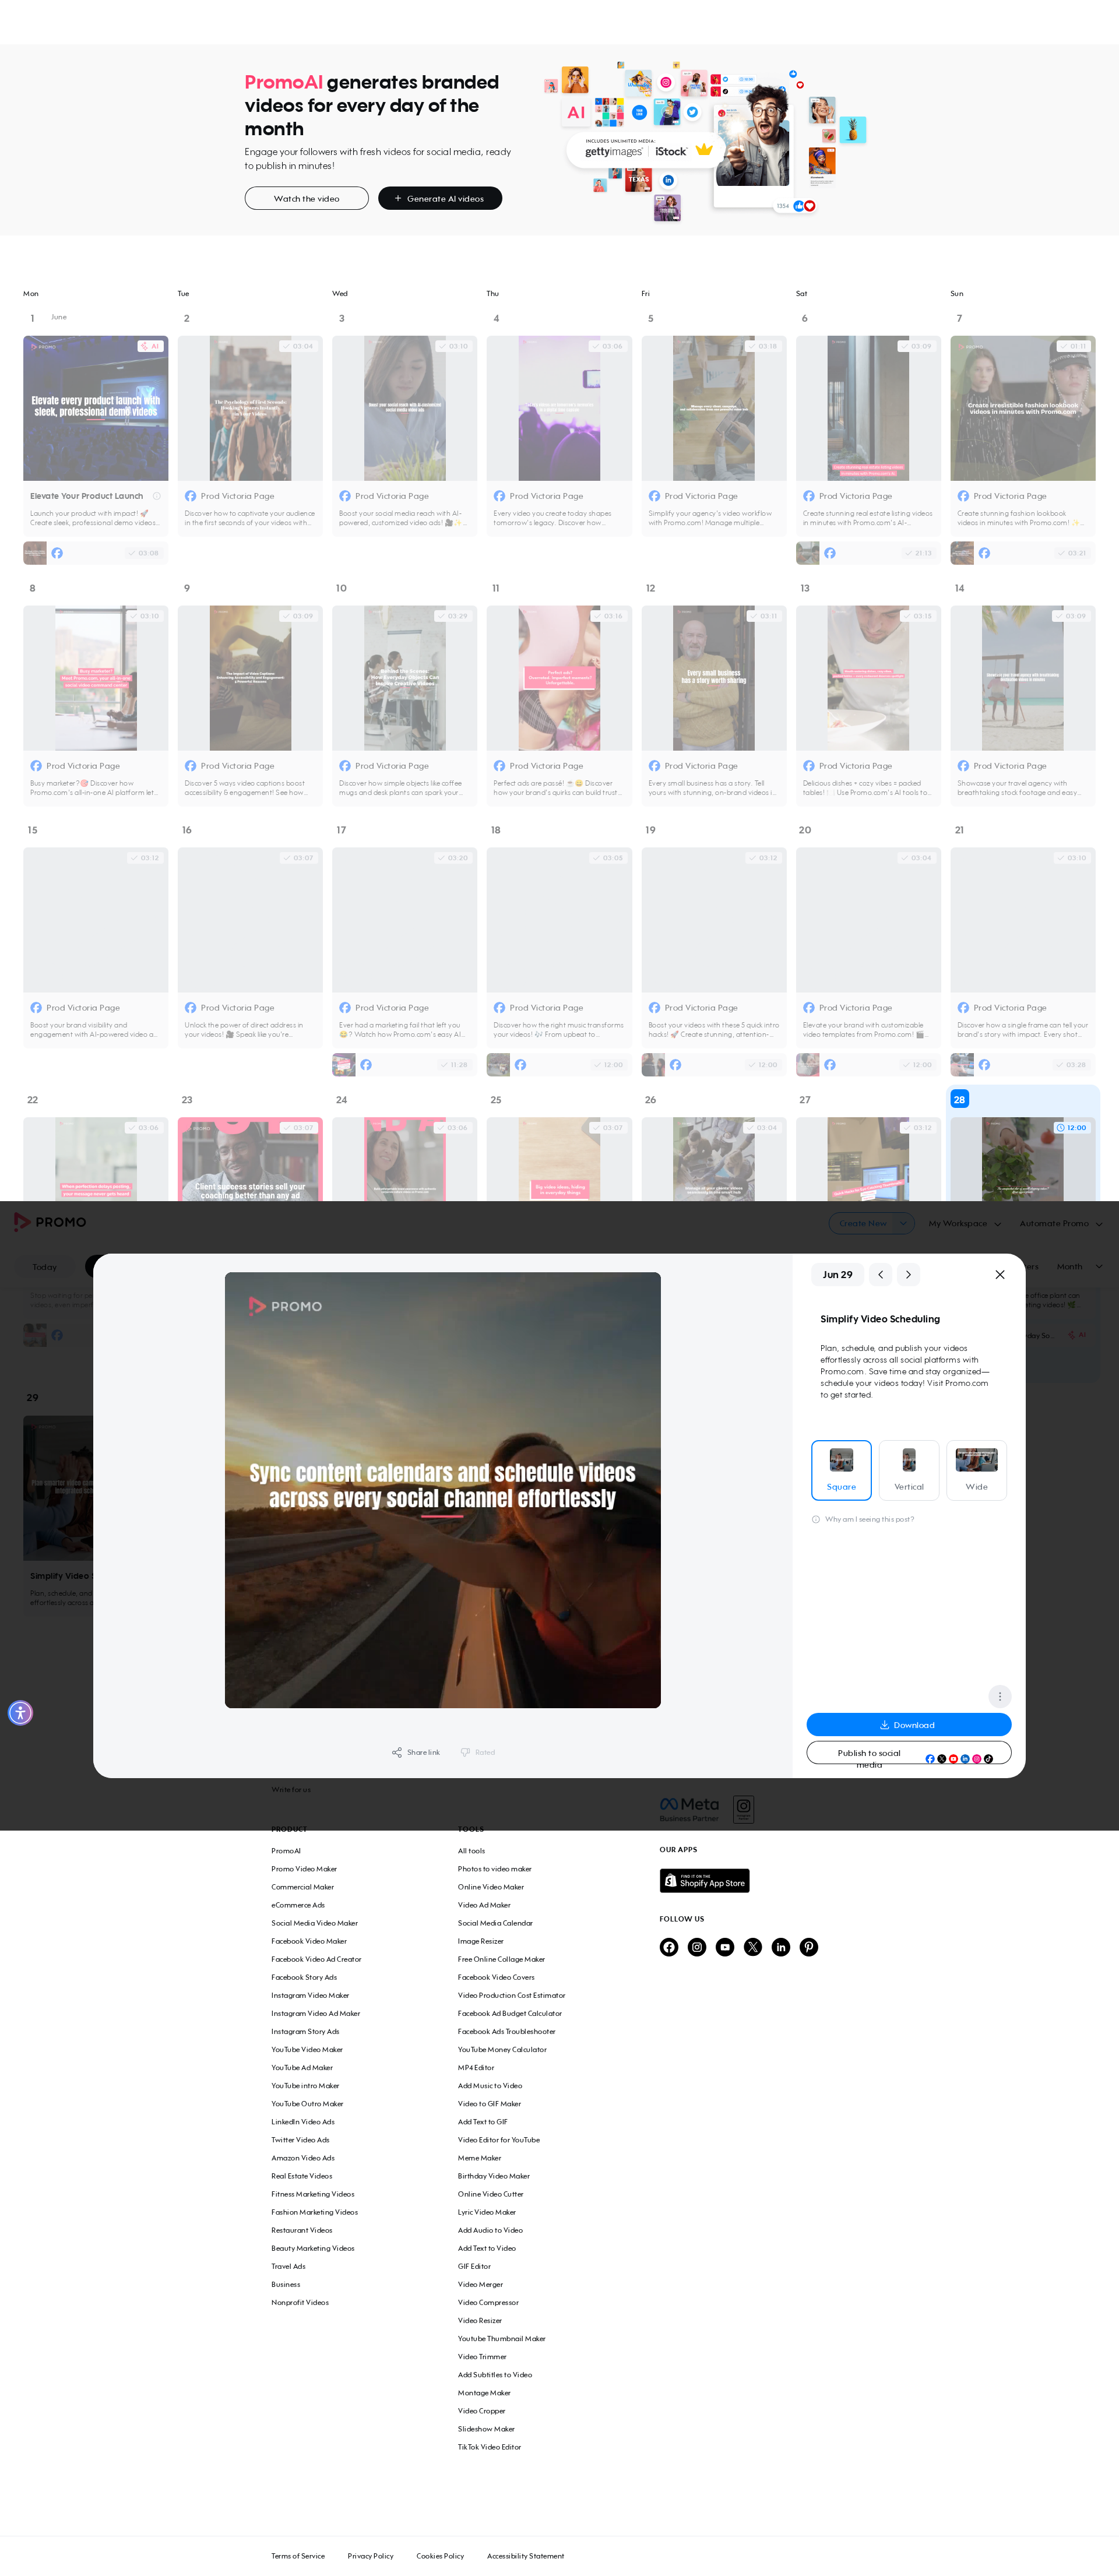Viewport: 1119px width, 2576px height.
Task: Click the Facebook icon in the Sun 21 scheduled row
Action: tap(984, 1065)
